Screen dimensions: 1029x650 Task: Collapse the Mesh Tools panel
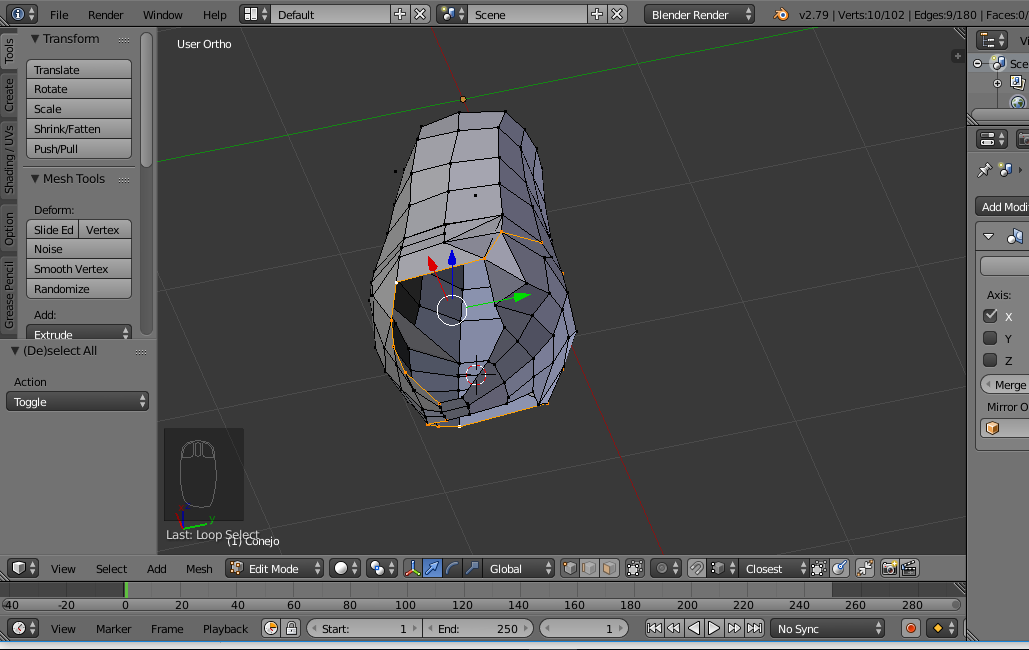click(35, 179)
